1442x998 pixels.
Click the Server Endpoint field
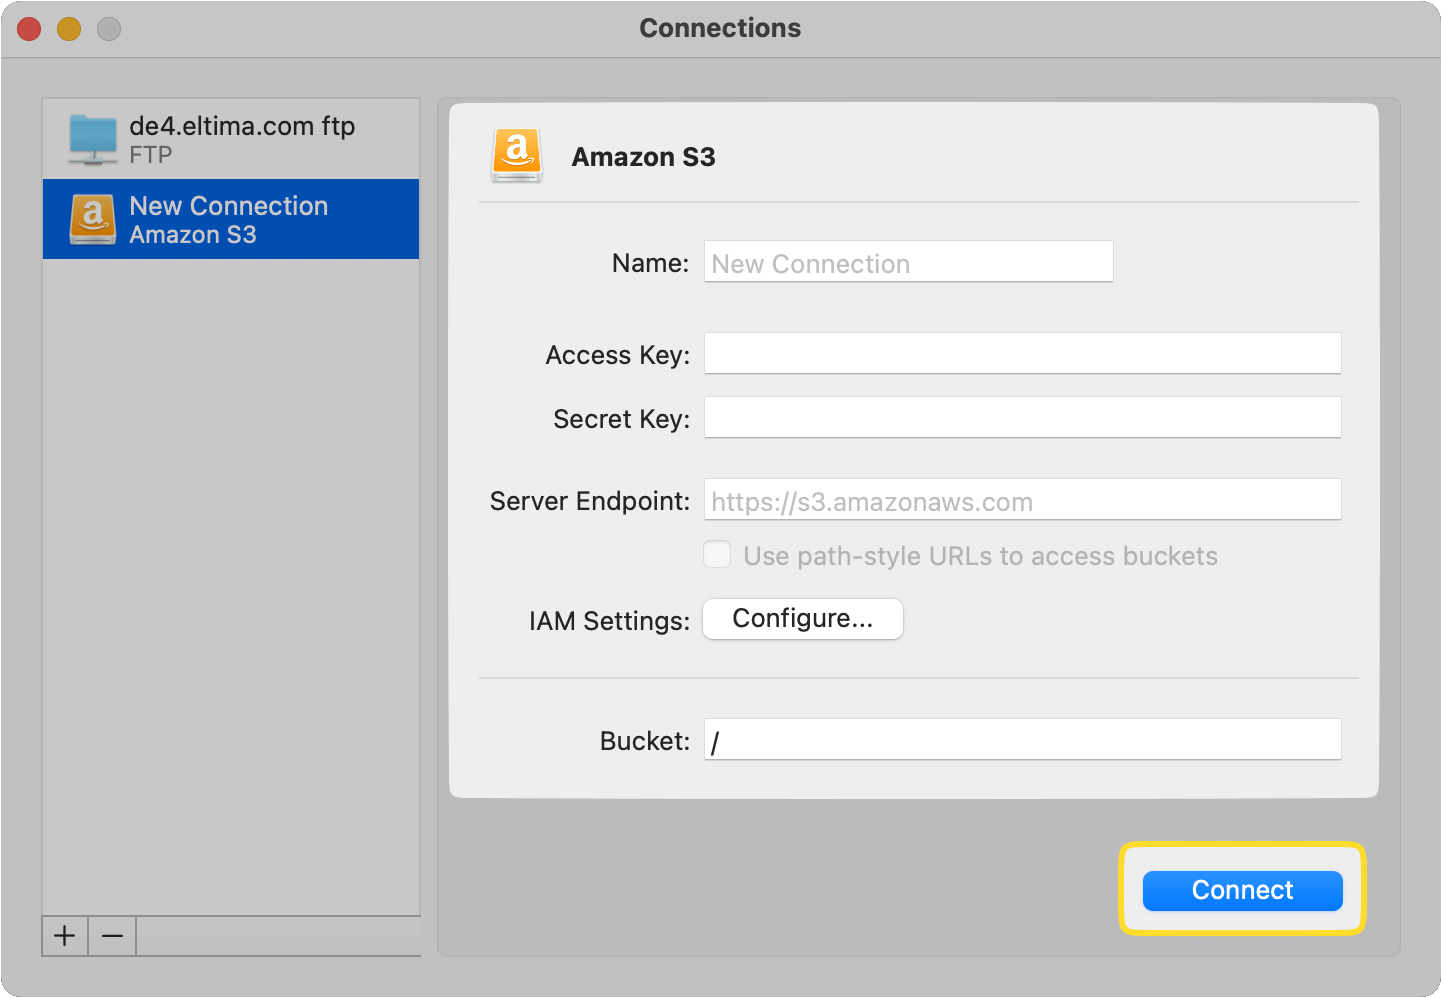(1022, 499)
